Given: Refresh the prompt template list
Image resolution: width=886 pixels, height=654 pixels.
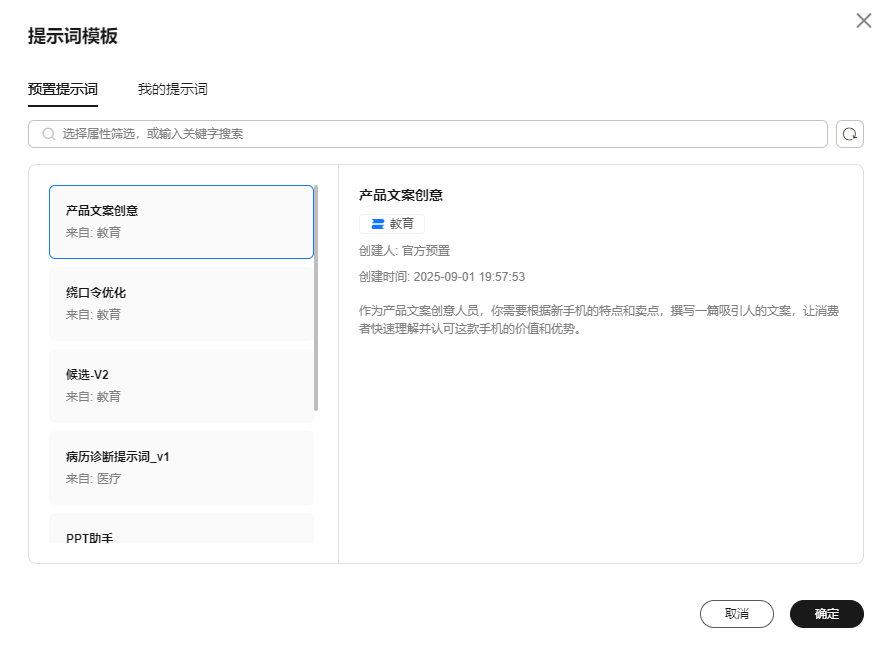Looking at the screenshot, I should click(x=849, y=134).
